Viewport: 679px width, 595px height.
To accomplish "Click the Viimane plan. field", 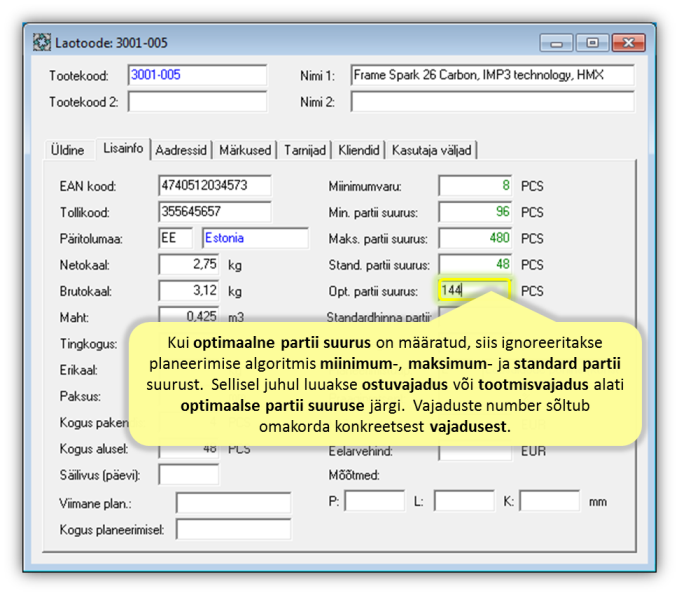I will (x=233, y=503).
